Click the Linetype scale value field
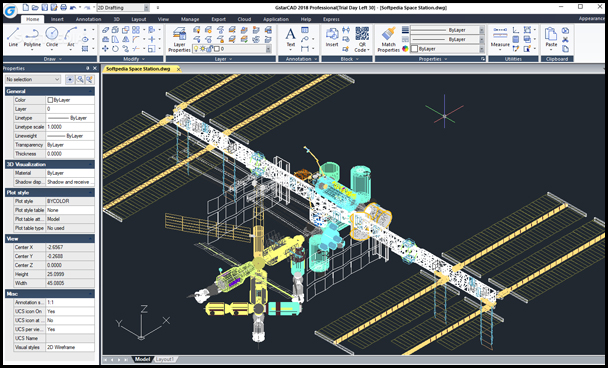 70,127
